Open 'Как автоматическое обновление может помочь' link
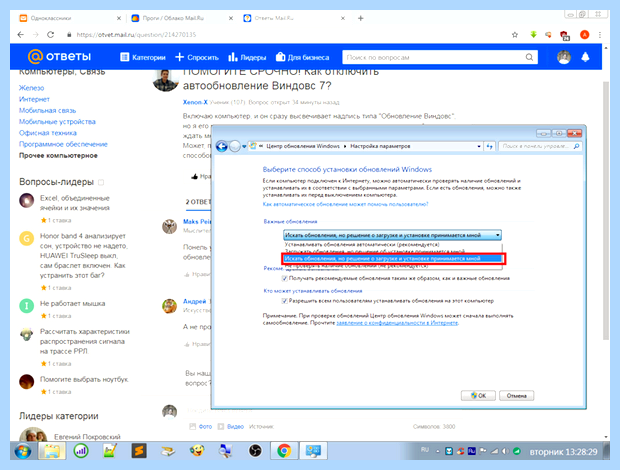Viewport: 620px width, 470px height. [x=346, y=204]
